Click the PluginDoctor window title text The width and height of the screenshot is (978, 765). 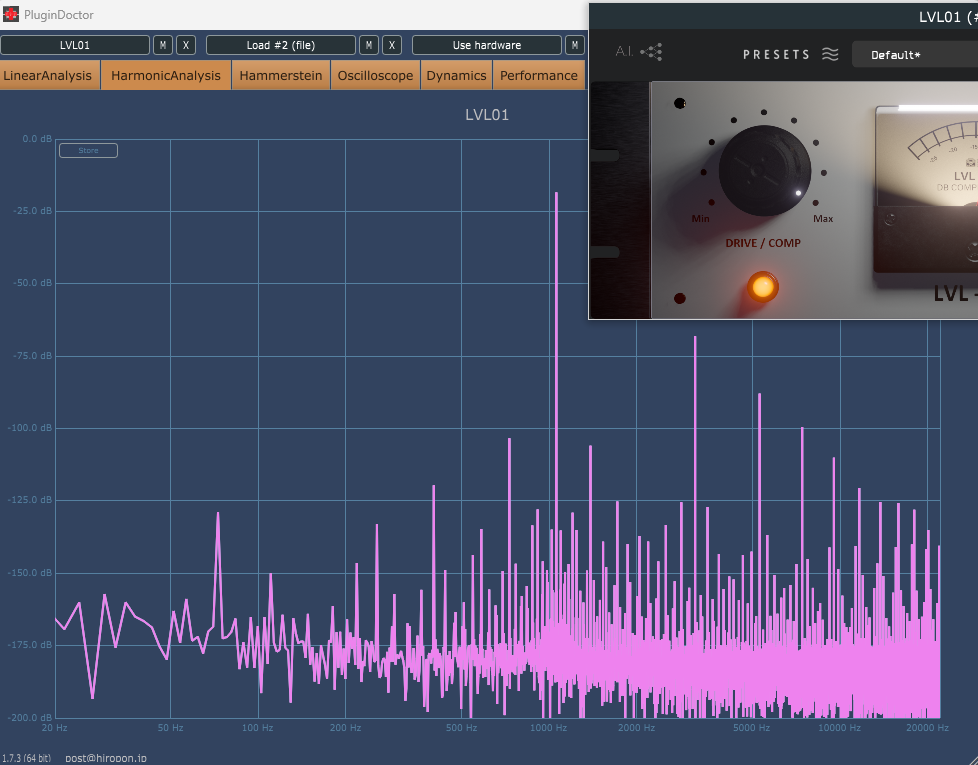click(59, 14)
